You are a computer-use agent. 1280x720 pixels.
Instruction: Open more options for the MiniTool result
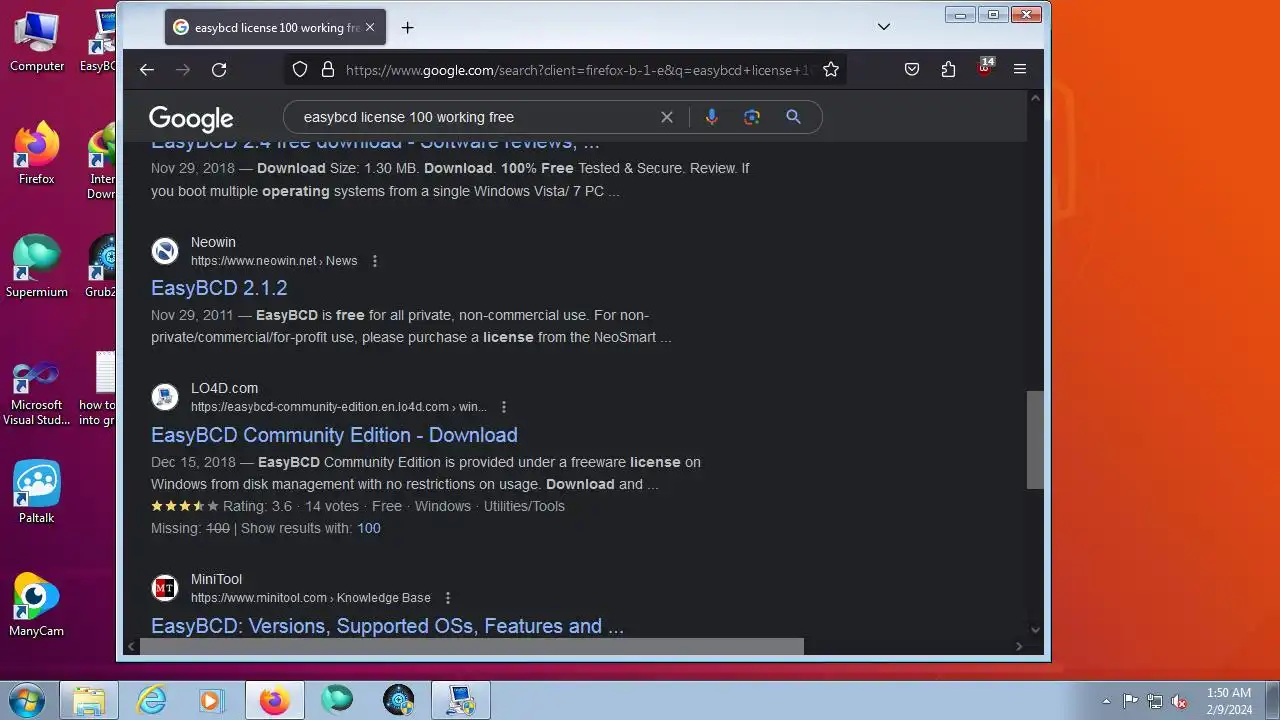pos(448,598)
